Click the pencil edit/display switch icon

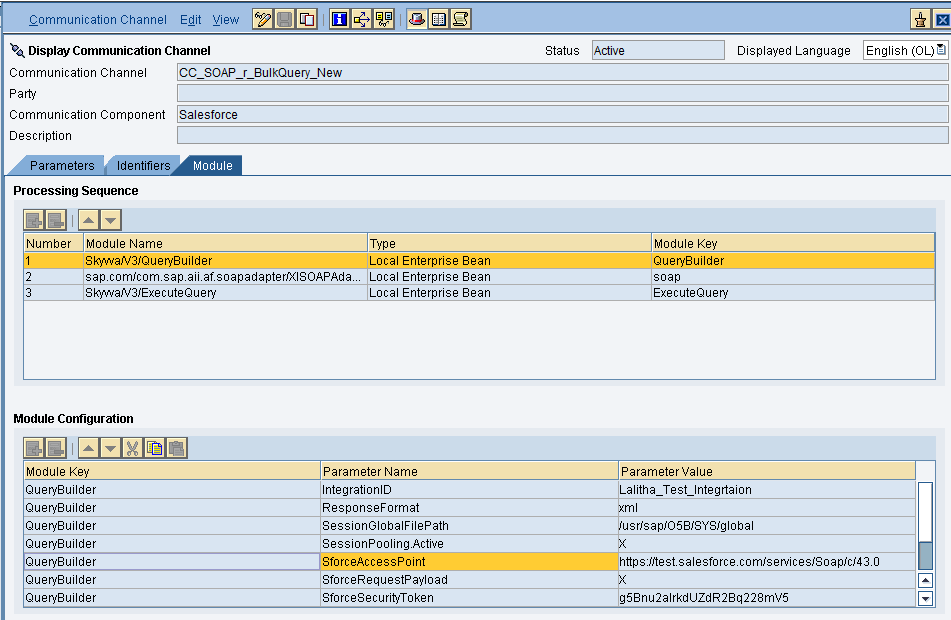coord(263,19)
